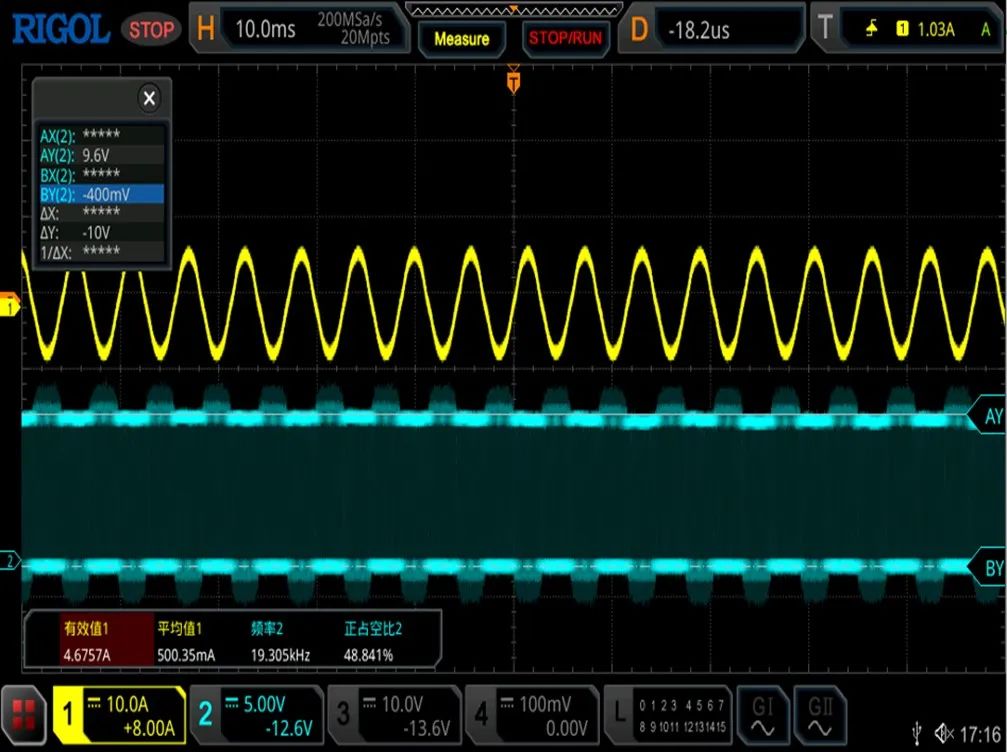Enable channel 3 in the bottom bar
The width and height of the screenshot is (1007, 752).
coord(393,714)
